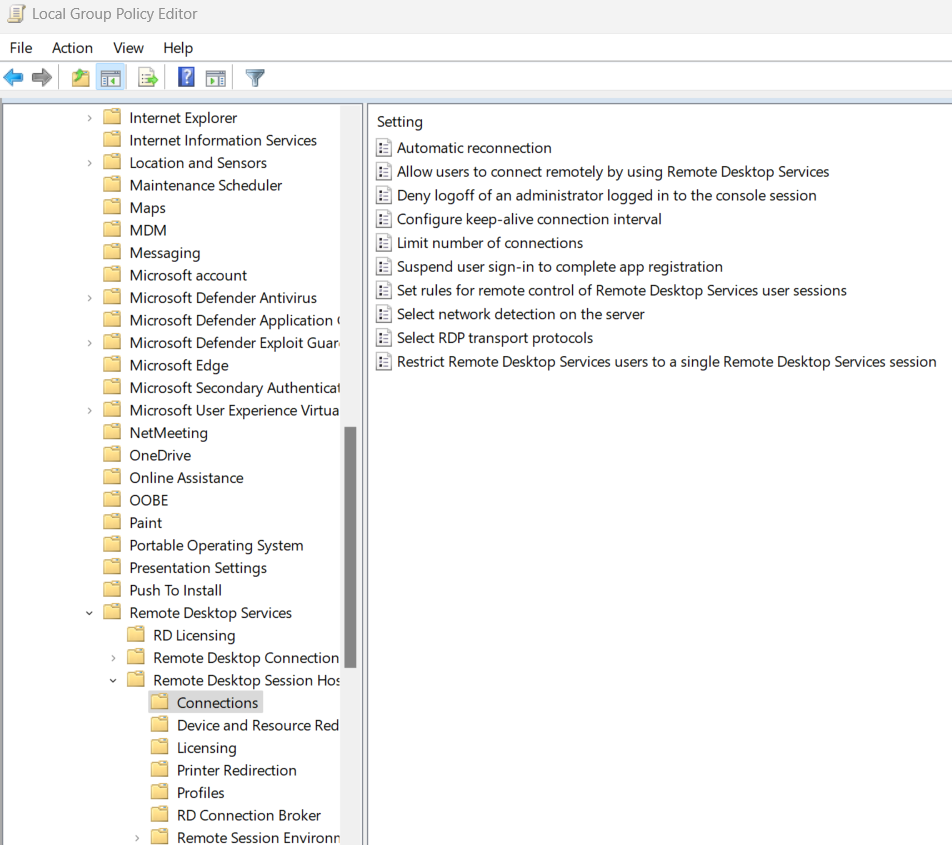Expand the Internet Explorer tree node

[89, 118]
